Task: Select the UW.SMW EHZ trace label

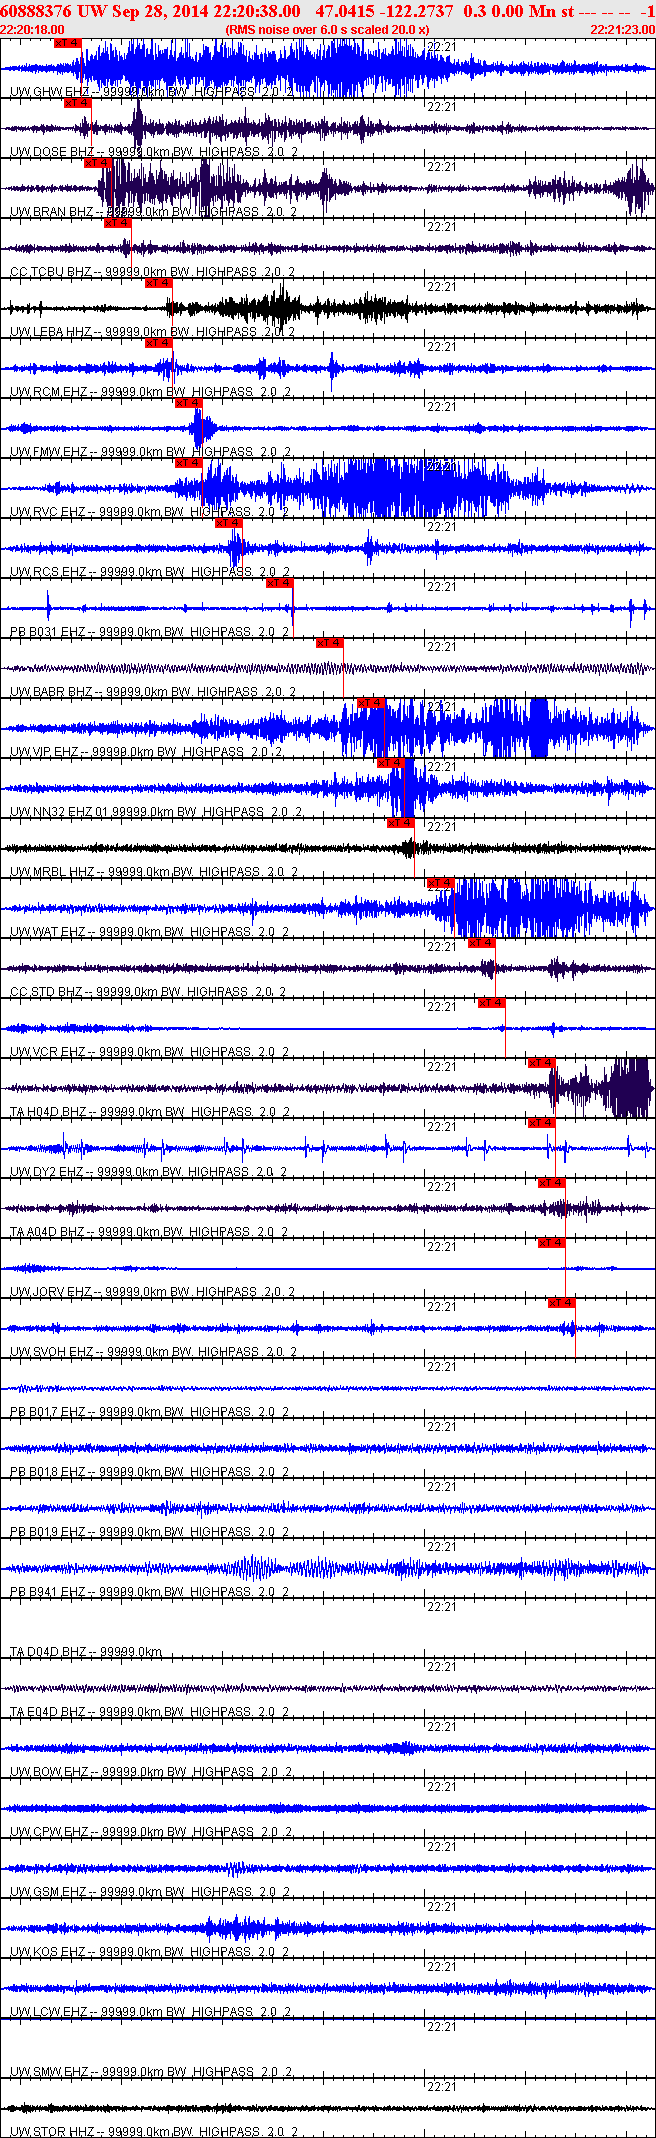Action: click(151, 2072)
